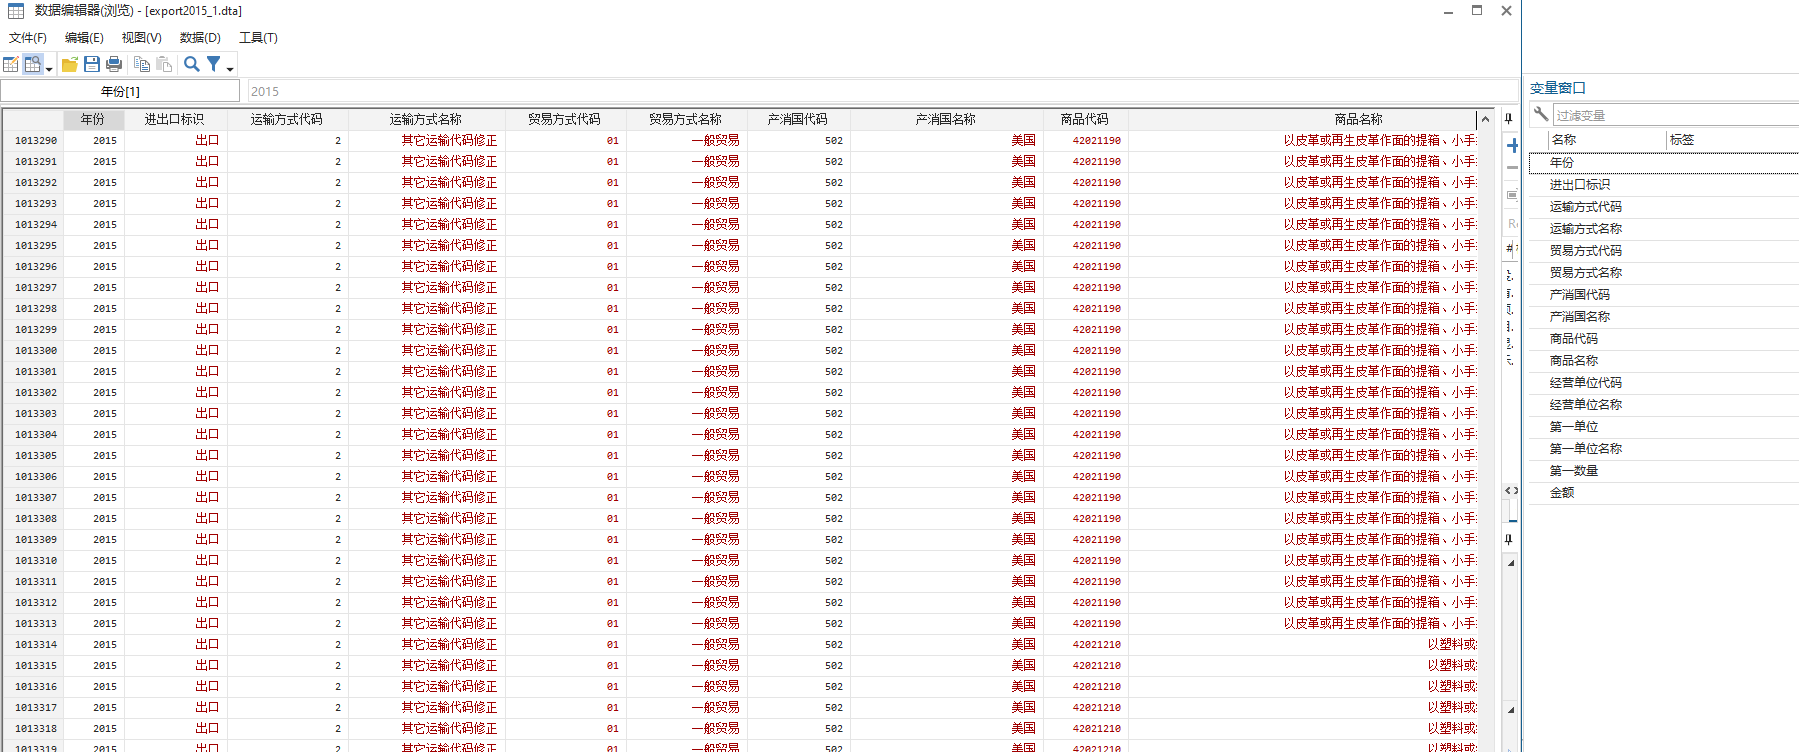
Task: Select row number 1013300
Action: pyautogui.click(x=36, y=351)
